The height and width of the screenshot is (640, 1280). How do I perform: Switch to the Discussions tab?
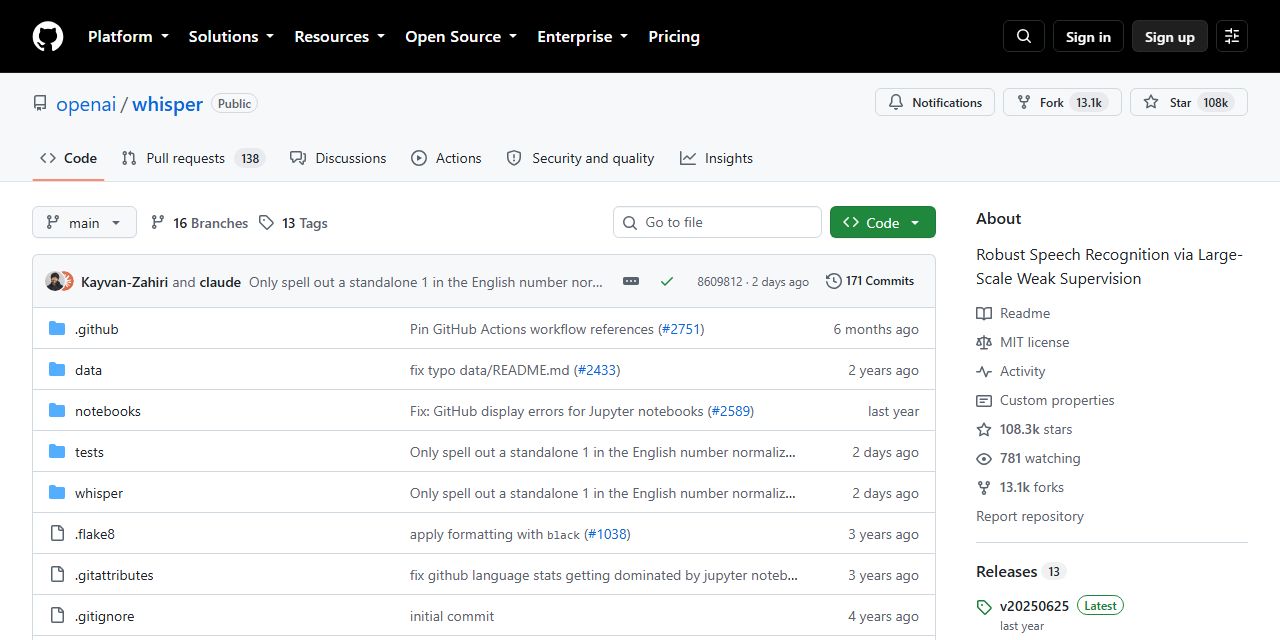[x=338, y=158]
